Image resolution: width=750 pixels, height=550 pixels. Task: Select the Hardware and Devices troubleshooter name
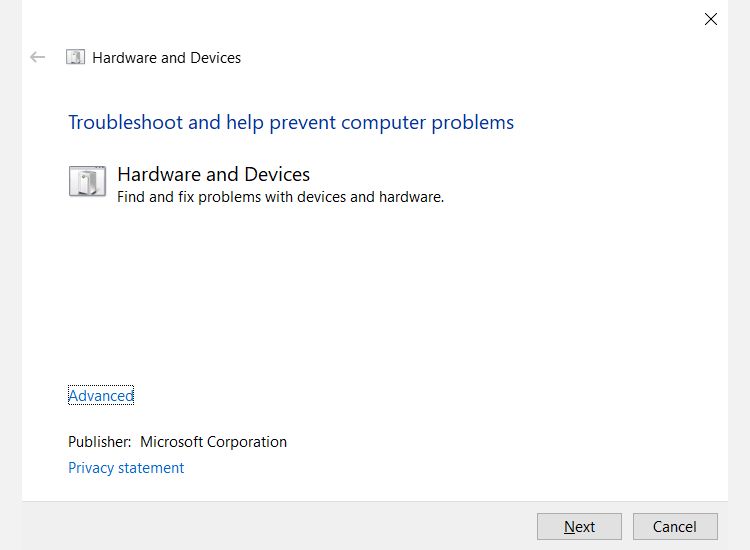(x=213, y=174)
